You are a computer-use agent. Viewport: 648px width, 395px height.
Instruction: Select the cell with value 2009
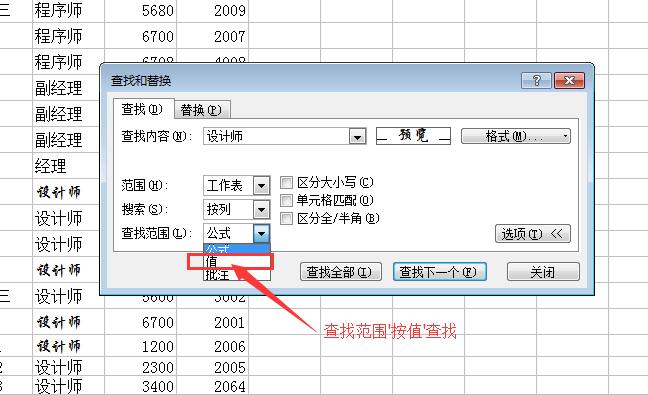point(212,11)
